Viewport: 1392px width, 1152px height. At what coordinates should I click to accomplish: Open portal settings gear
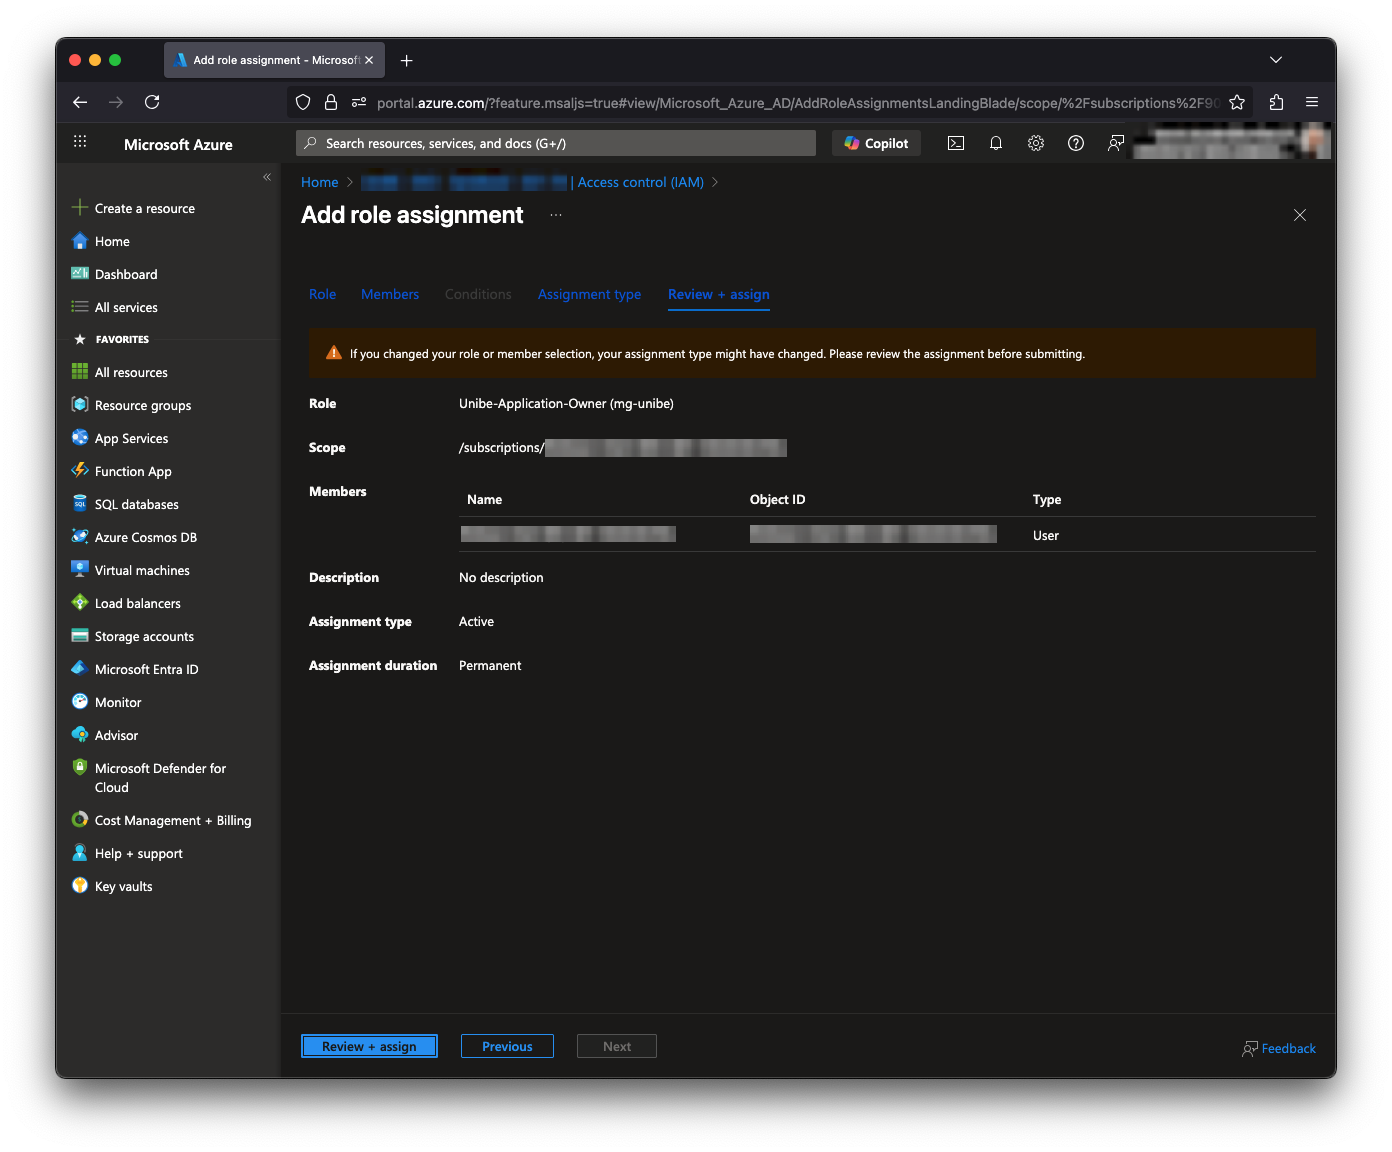pyautogui.click(x=1036, y=143)
